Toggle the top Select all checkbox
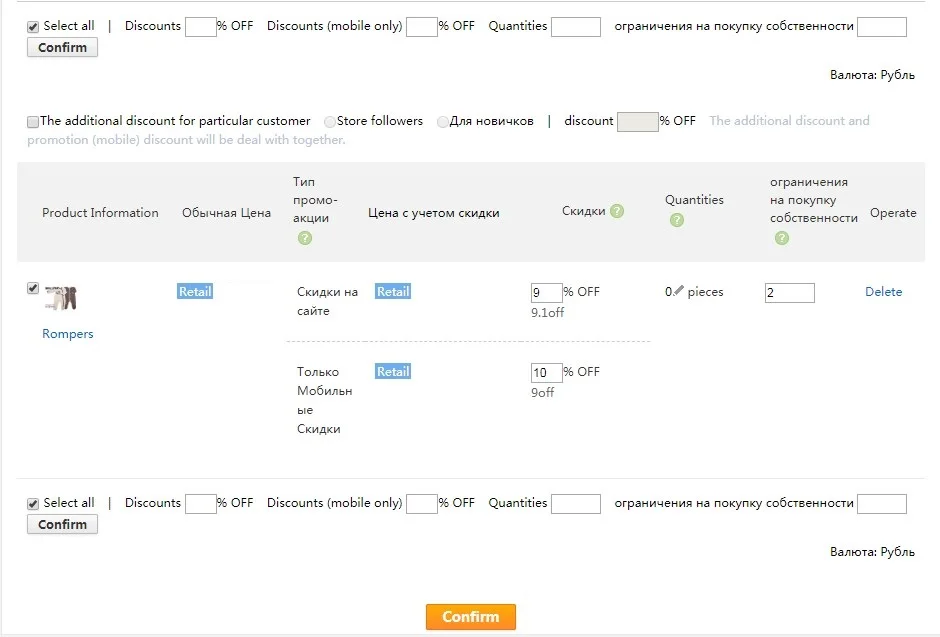Screen dimensions: 940x637 tap(33, 27)
